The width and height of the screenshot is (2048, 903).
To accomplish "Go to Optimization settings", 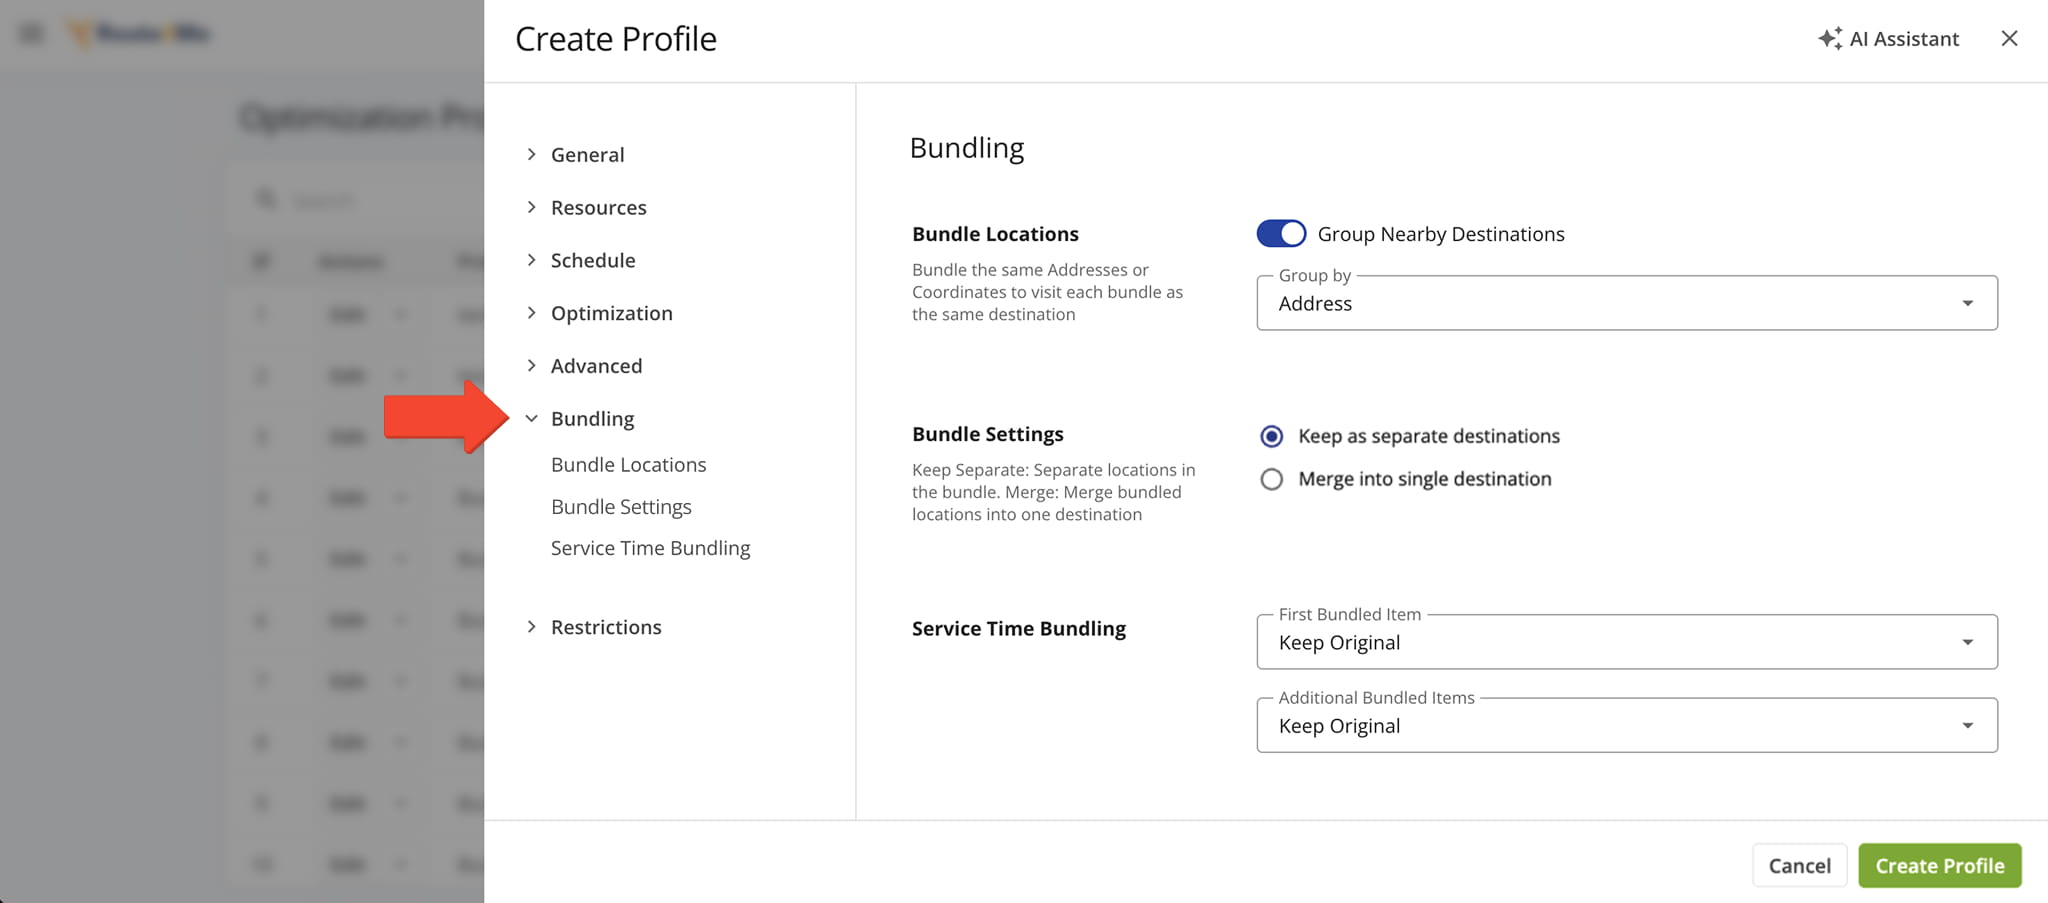I will (611, 314).
